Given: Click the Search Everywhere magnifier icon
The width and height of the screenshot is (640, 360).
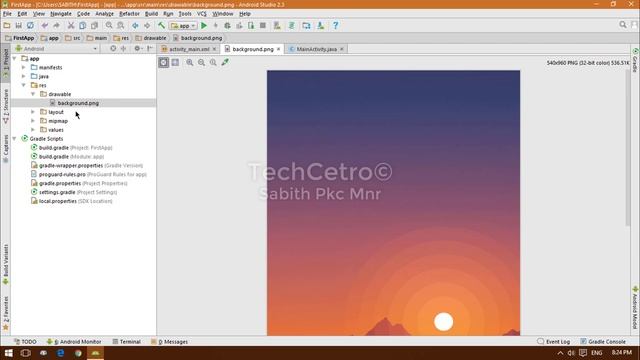Looking at the screenshot, I should click(623, 25).
